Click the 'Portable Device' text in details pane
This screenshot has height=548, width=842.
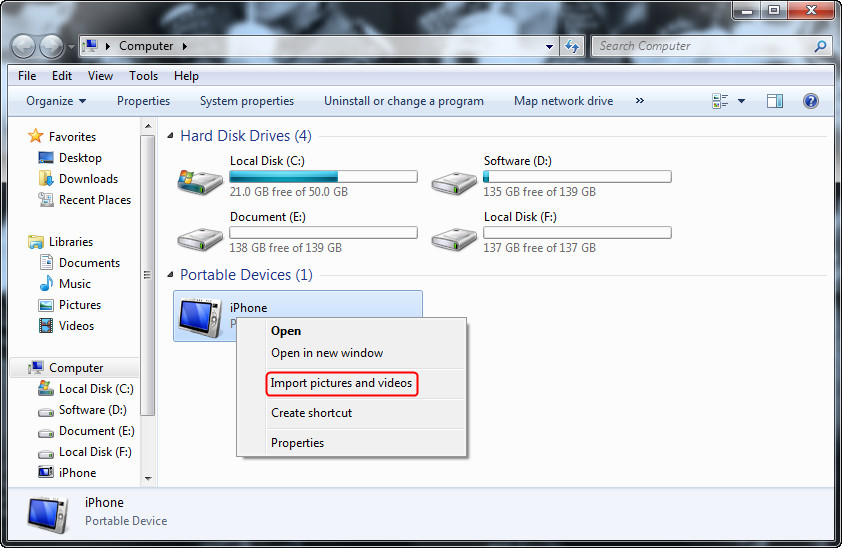point(126,521)
